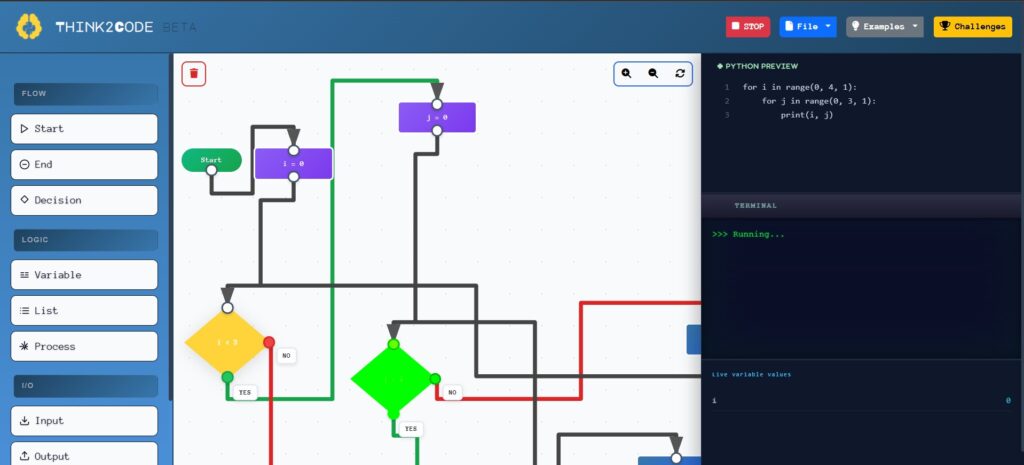Add an Input block from sidebar
The height and width of the screenshot is (465, 1024).
tap(84, 421)
